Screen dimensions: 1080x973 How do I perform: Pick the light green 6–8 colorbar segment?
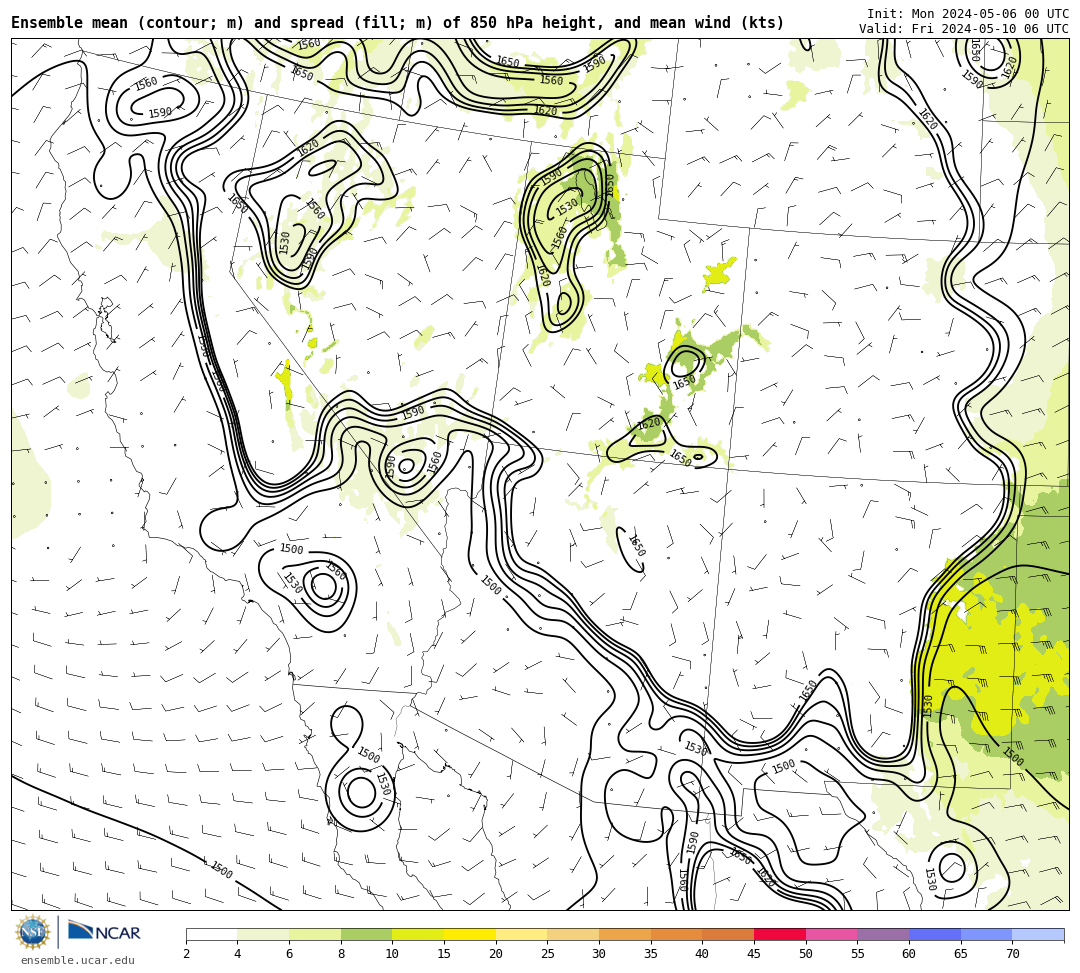[315, 934]
